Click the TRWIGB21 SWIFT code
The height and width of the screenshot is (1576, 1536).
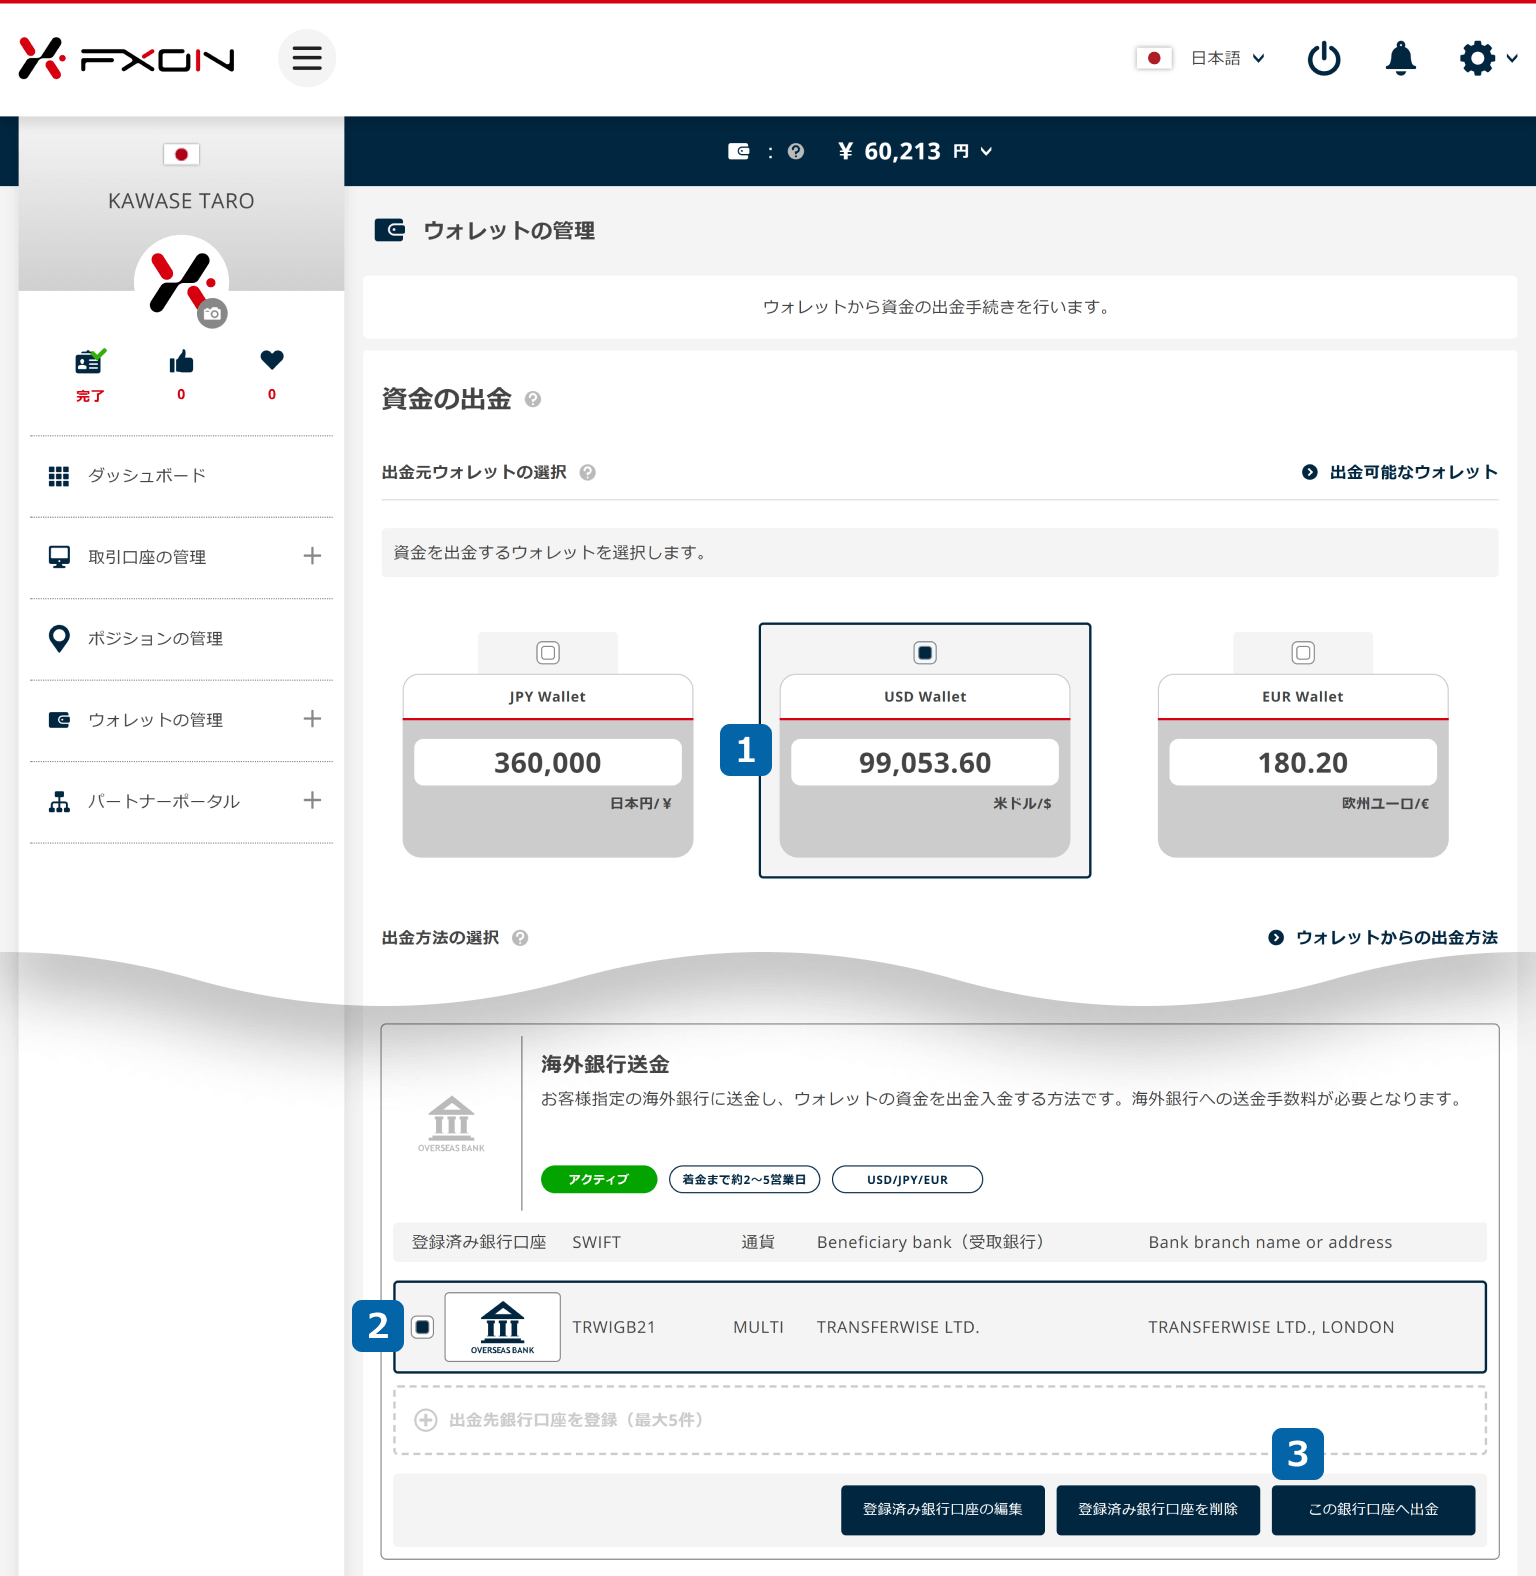point(614,1327)
